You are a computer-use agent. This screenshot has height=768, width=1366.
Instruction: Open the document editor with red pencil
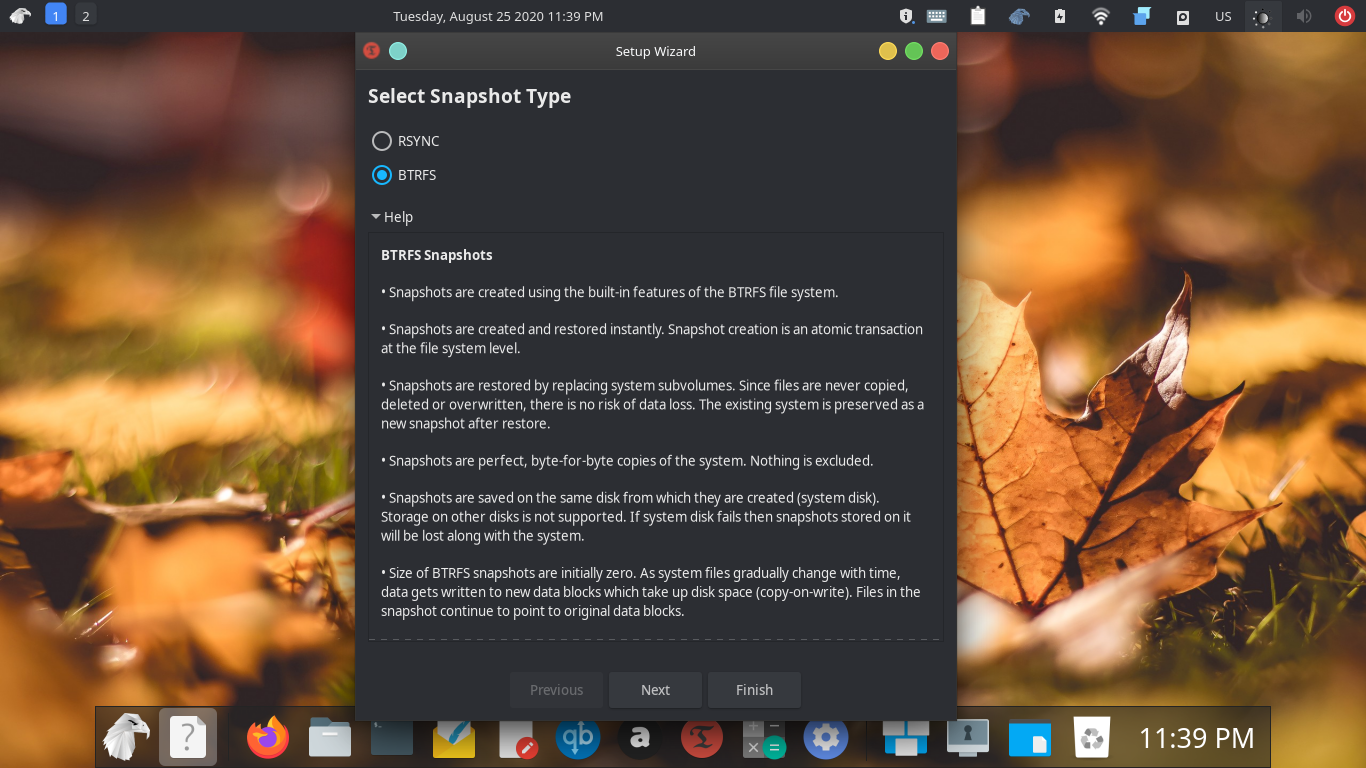517,739
